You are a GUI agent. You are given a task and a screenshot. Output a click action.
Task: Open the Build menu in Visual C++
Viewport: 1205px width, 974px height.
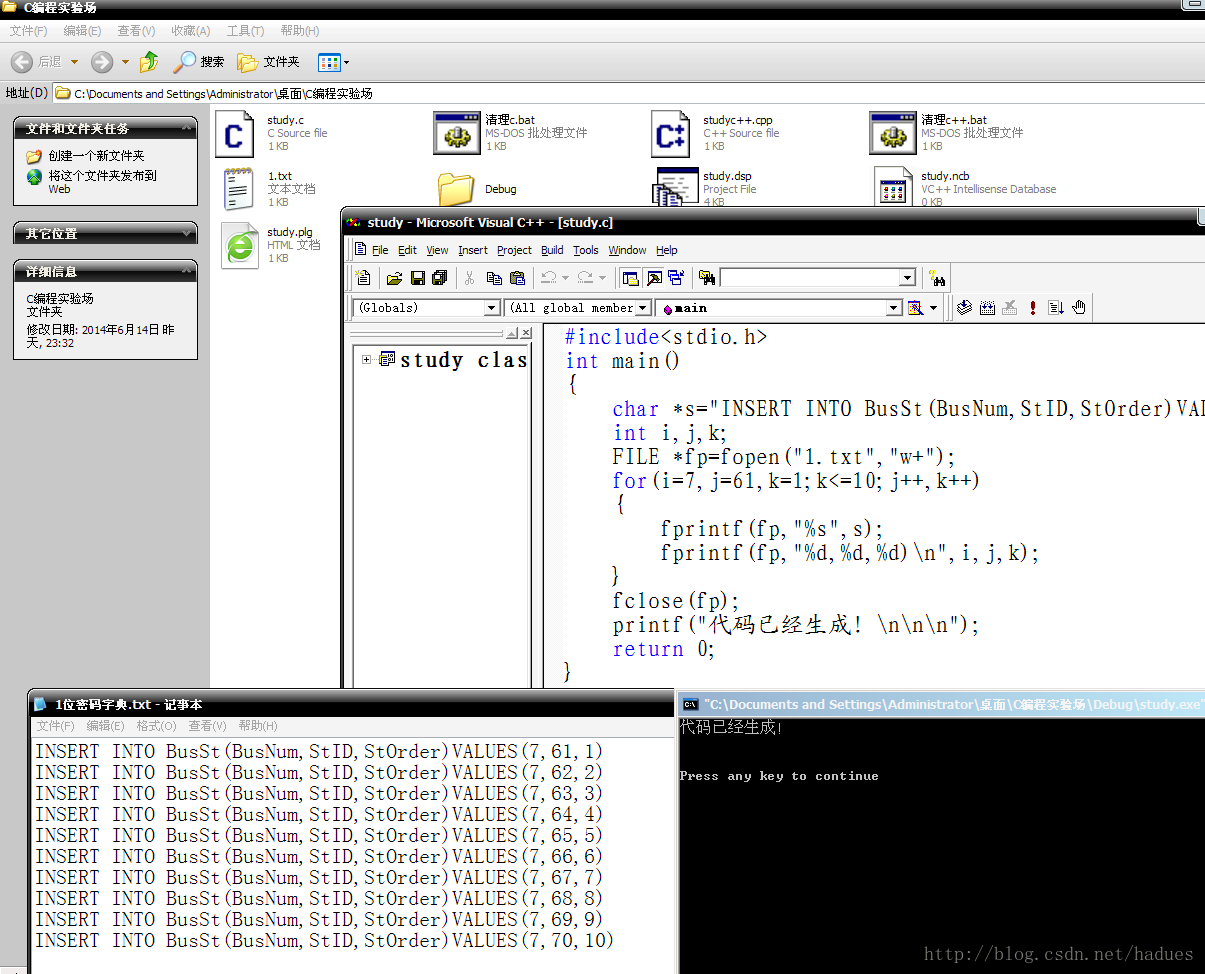coord(552,250)
